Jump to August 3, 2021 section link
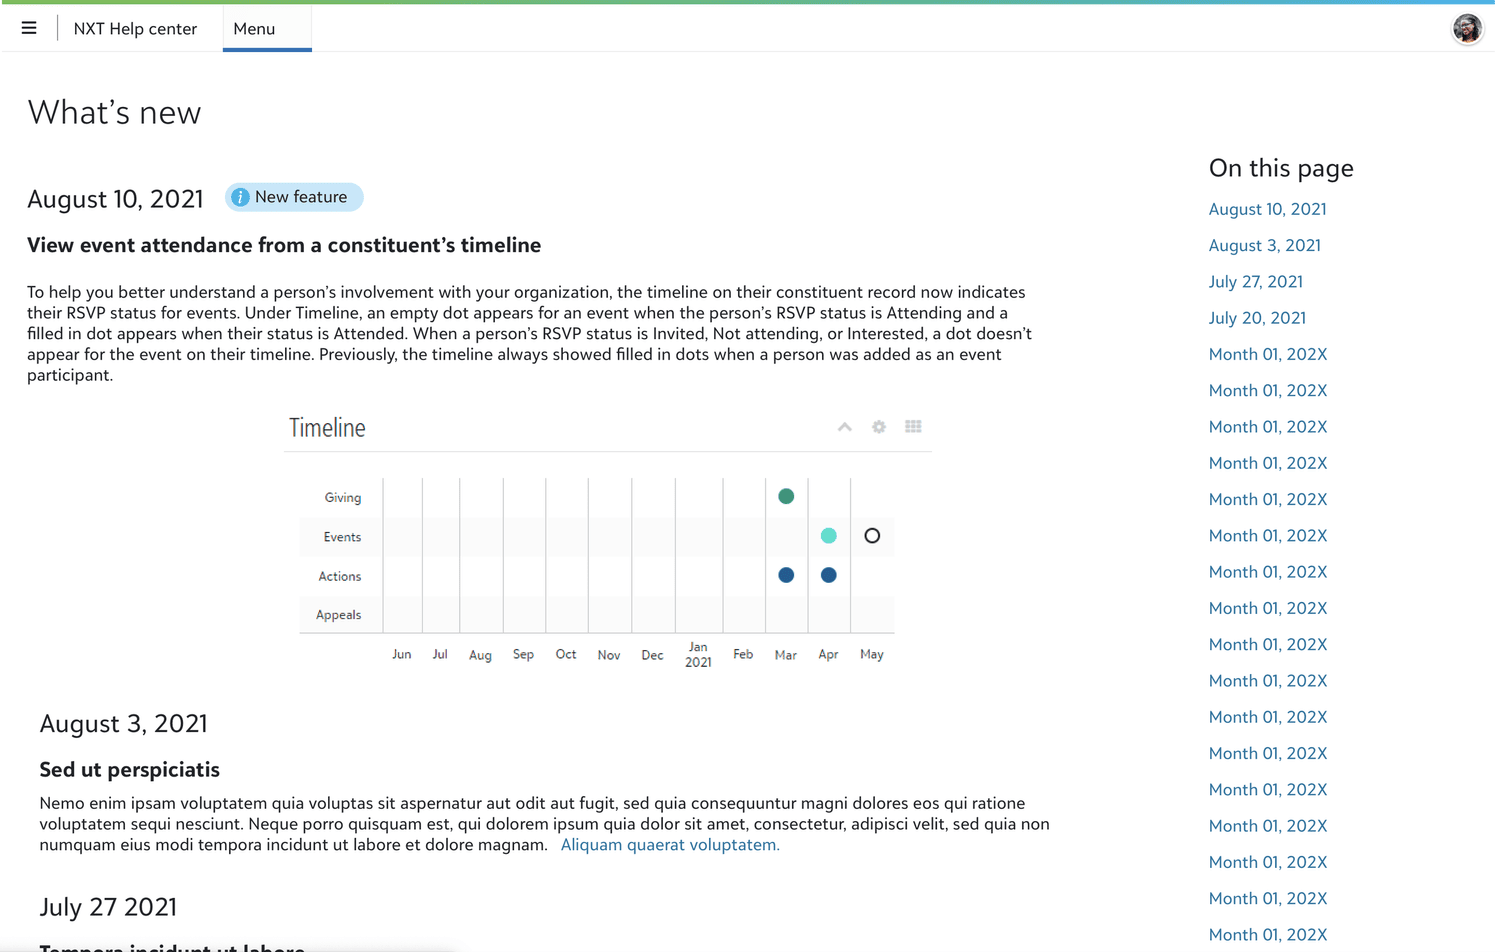The image size is (1500, 952). click(x=1264, y=245)
